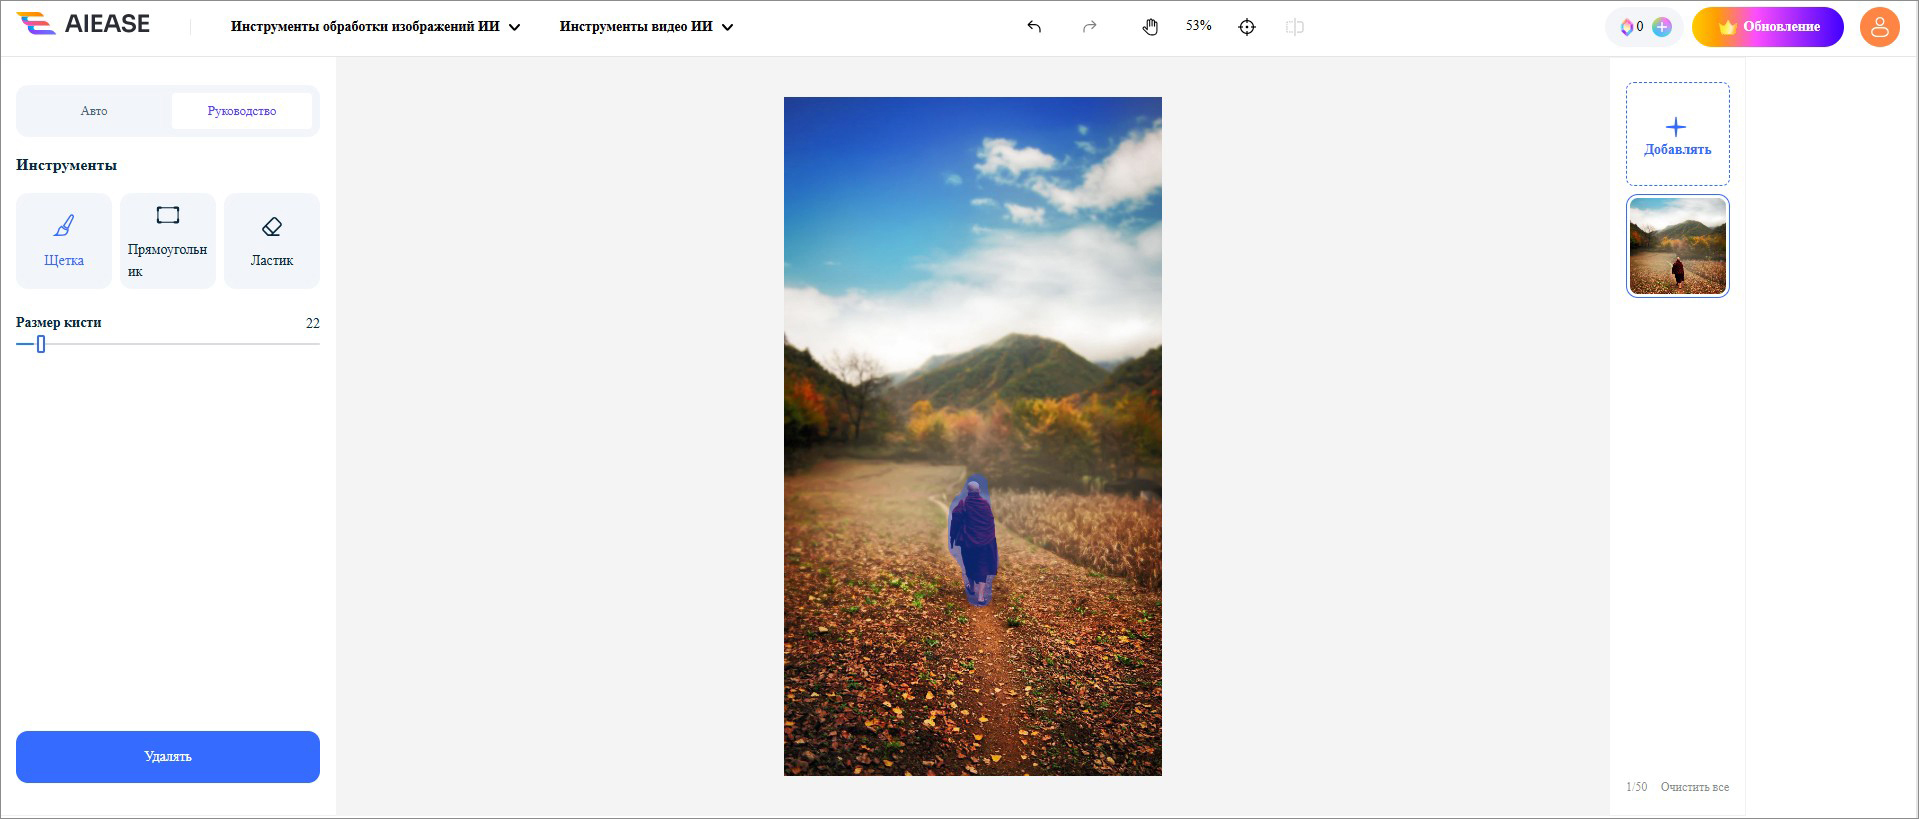
Task: Click the Очистить все link
Action: point(1694,787)
